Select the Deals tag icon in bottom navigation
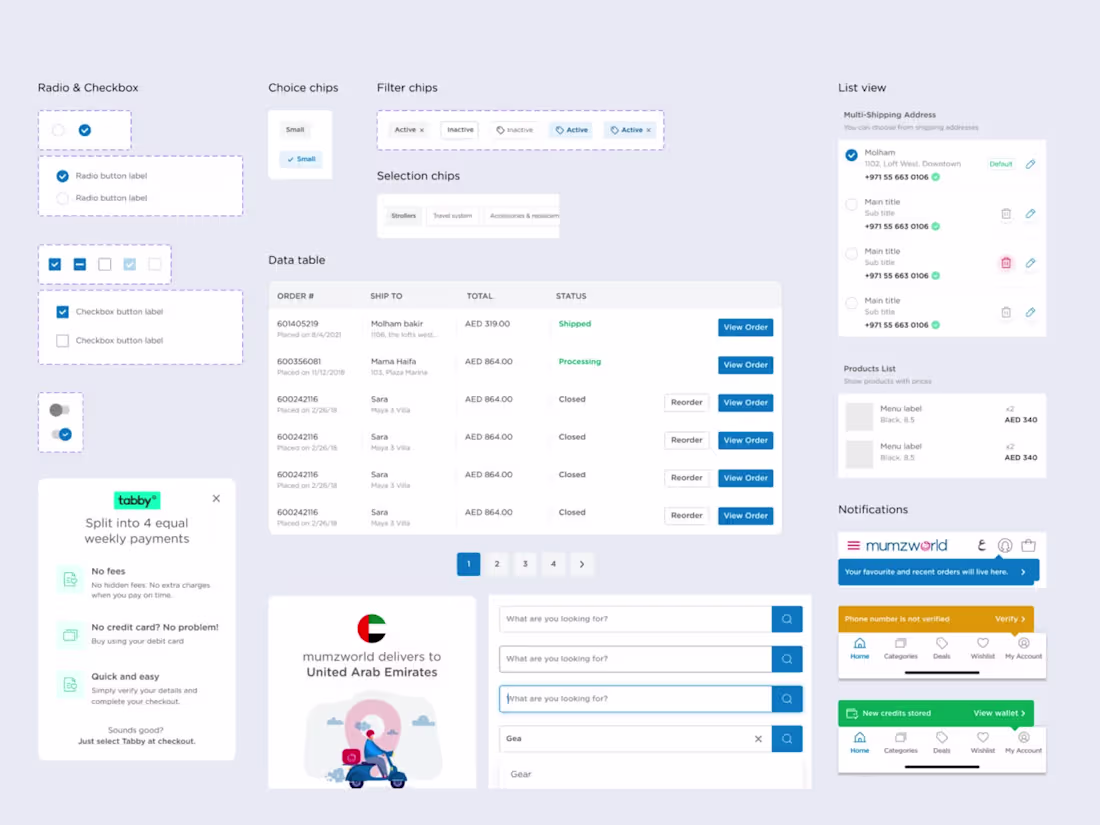Viewport: 1100px width, 825px height. [x=942, y=648]
